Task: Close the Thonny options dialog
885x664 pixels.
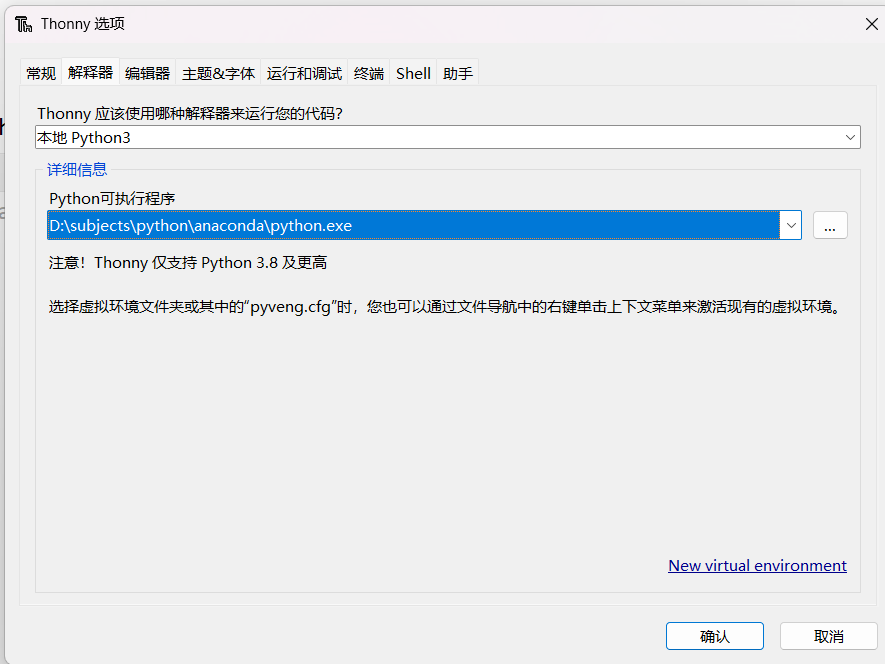Action: point(871,24)
